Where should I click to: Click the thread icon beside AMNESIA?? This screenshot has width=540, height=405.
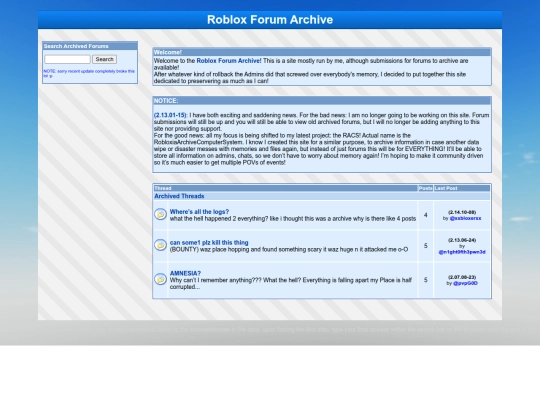tap(160, 279)
